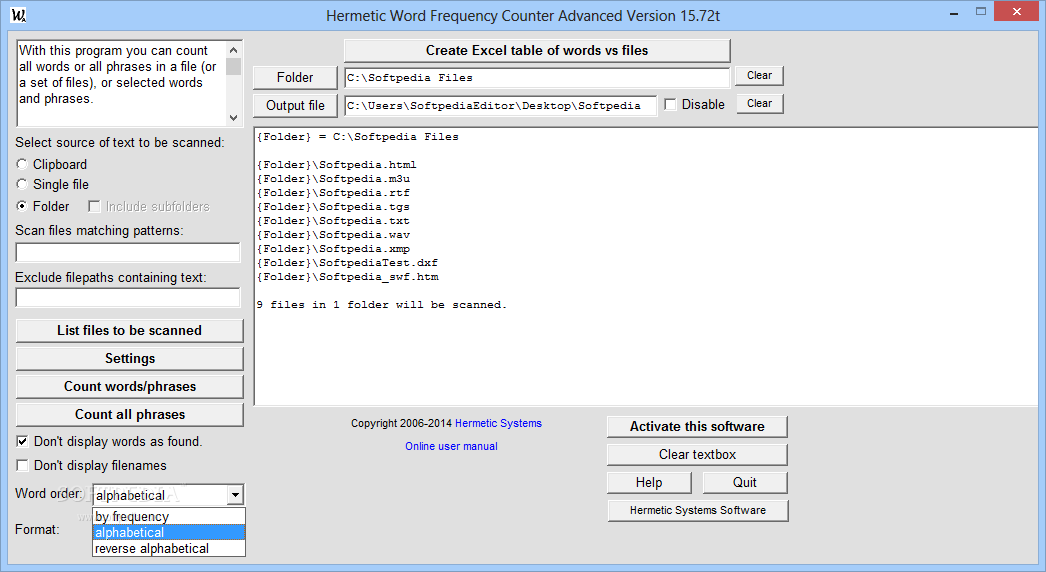
Task: Clear the Folder path field
Action: [759, 75]
